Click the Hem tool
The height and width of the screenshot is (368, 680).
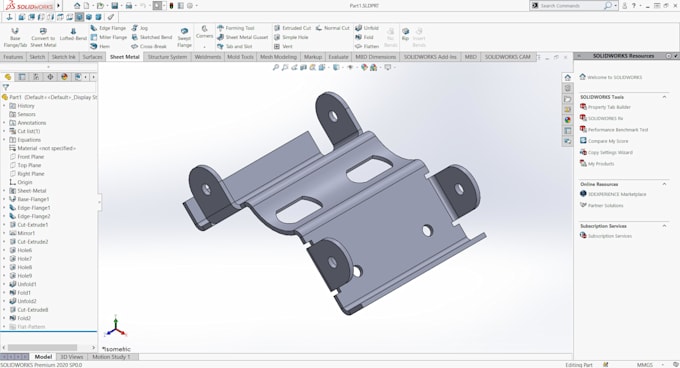(100, 46)
